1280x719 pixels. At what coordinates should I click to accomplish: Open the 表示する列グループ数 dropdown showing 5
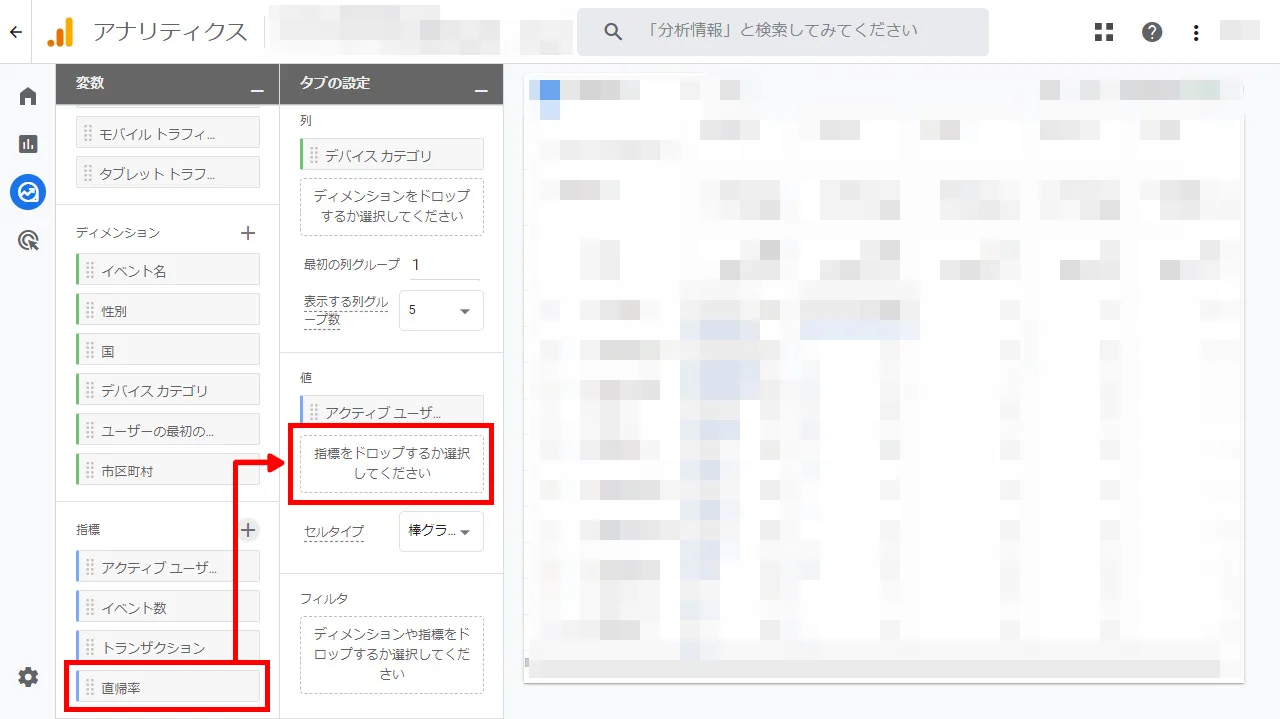tap(441, 310)
